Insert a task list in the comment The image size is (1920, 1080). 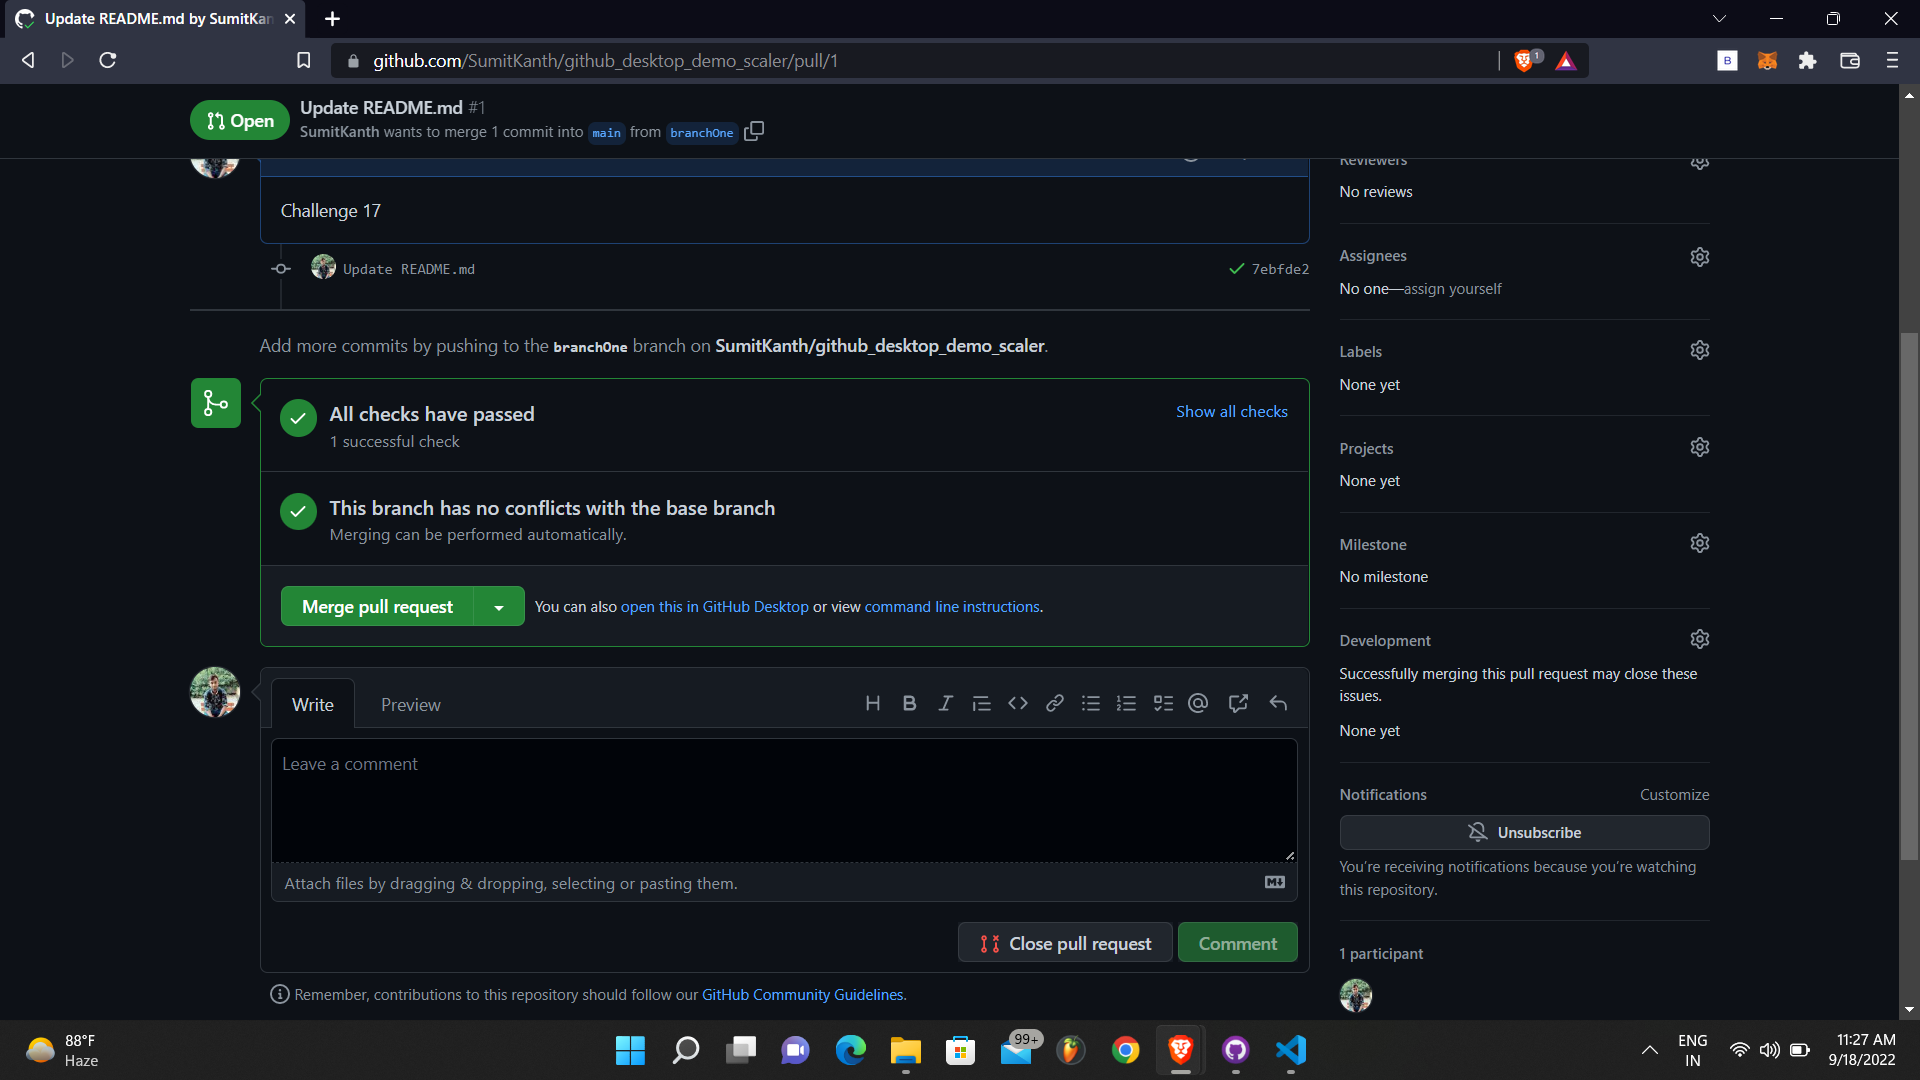1163,703
